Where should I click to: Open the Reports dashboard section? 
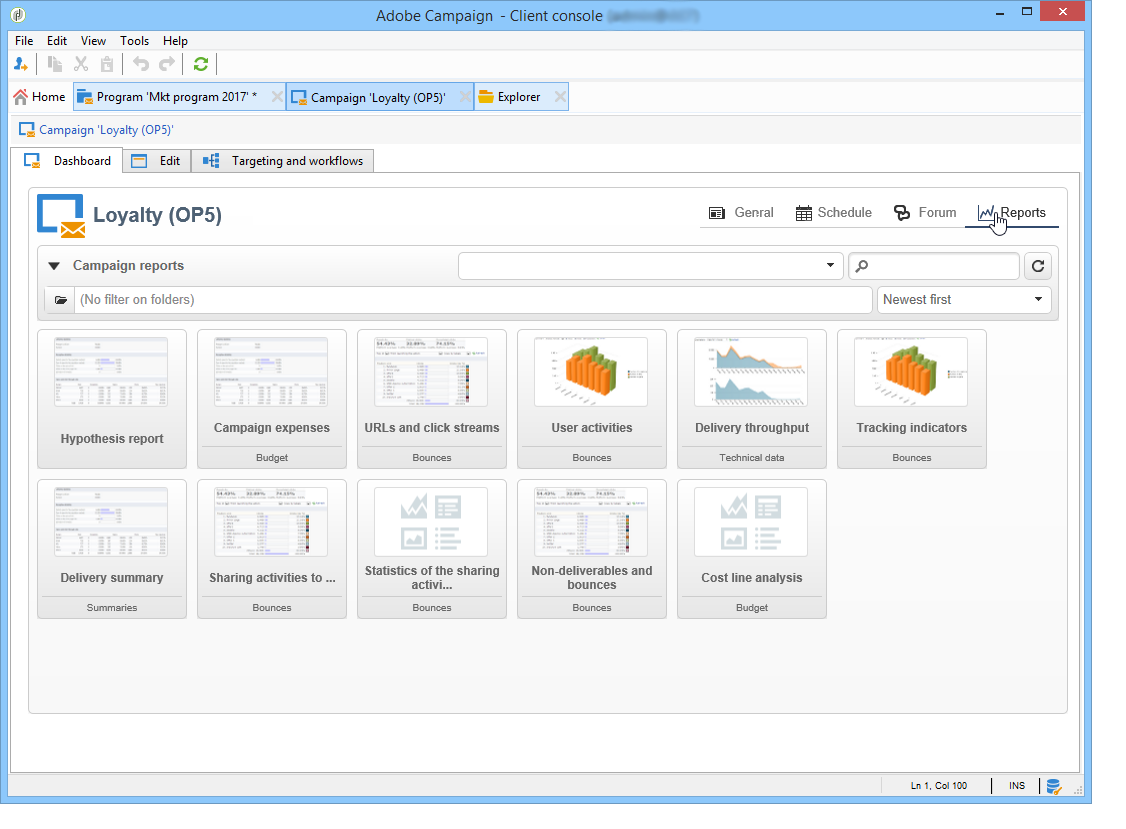pos(1011,213)
